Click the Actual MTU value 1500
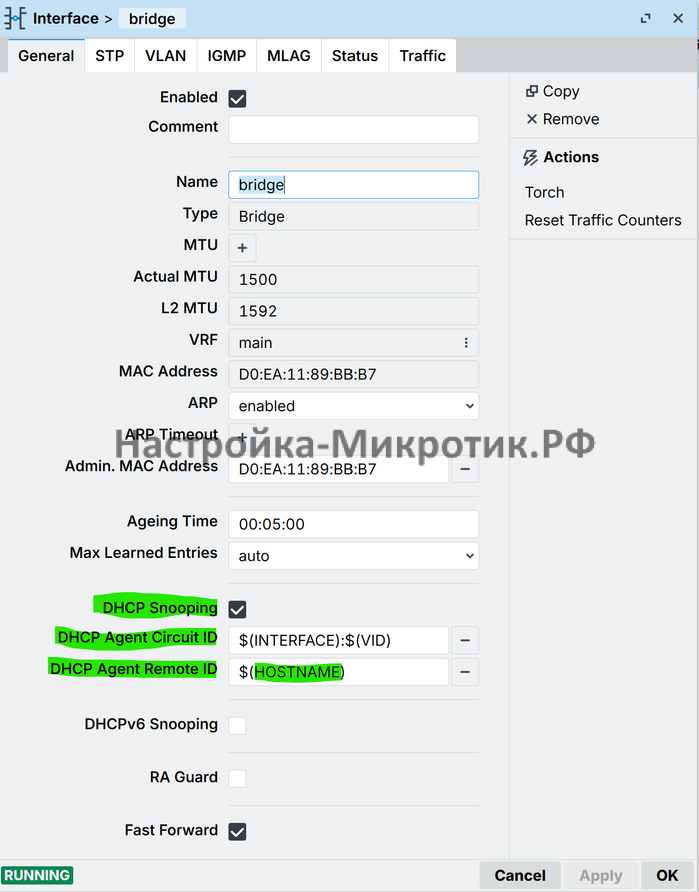 [x=353, y=279]
